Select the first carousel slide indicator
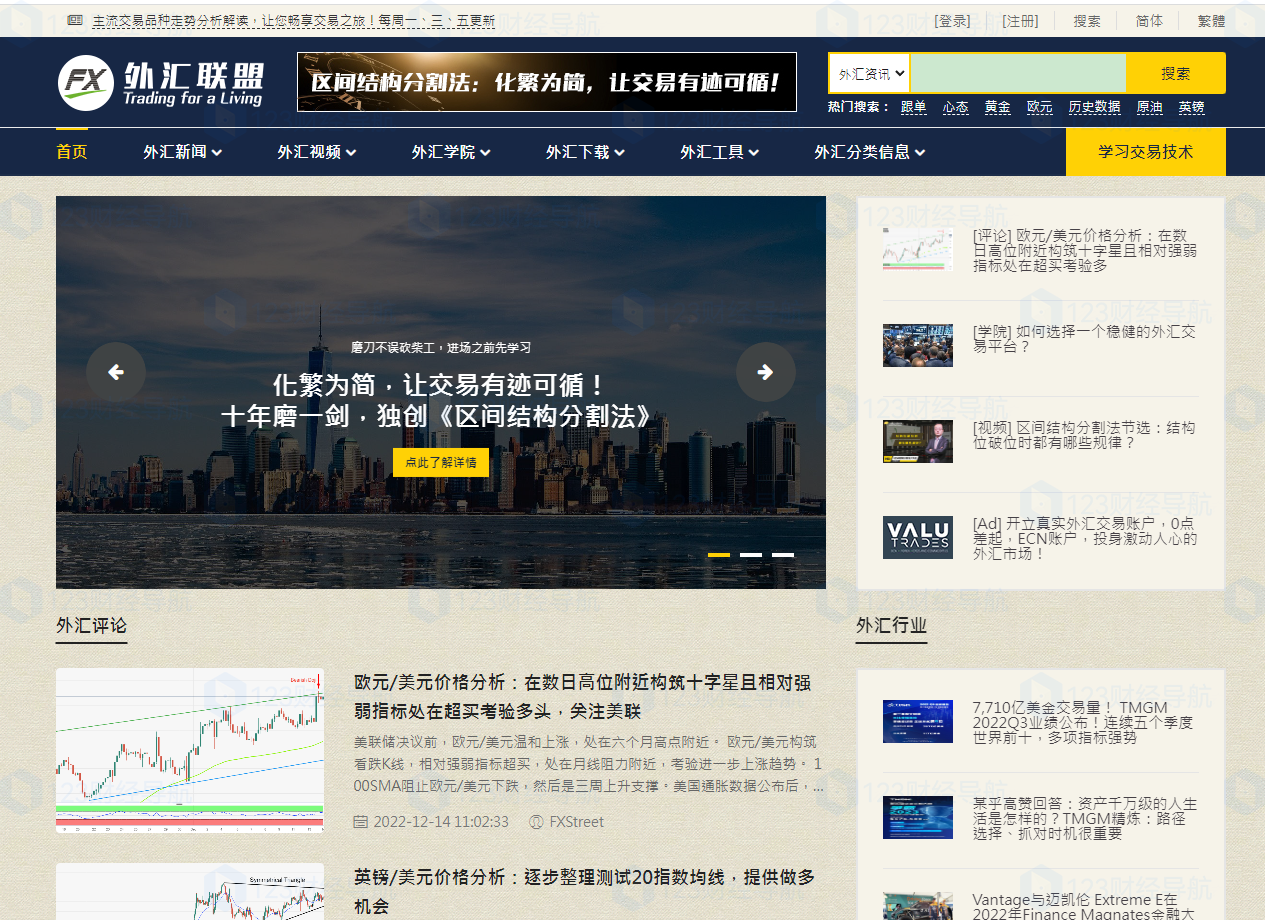The image size is (1265, 920). coord(719,554)
